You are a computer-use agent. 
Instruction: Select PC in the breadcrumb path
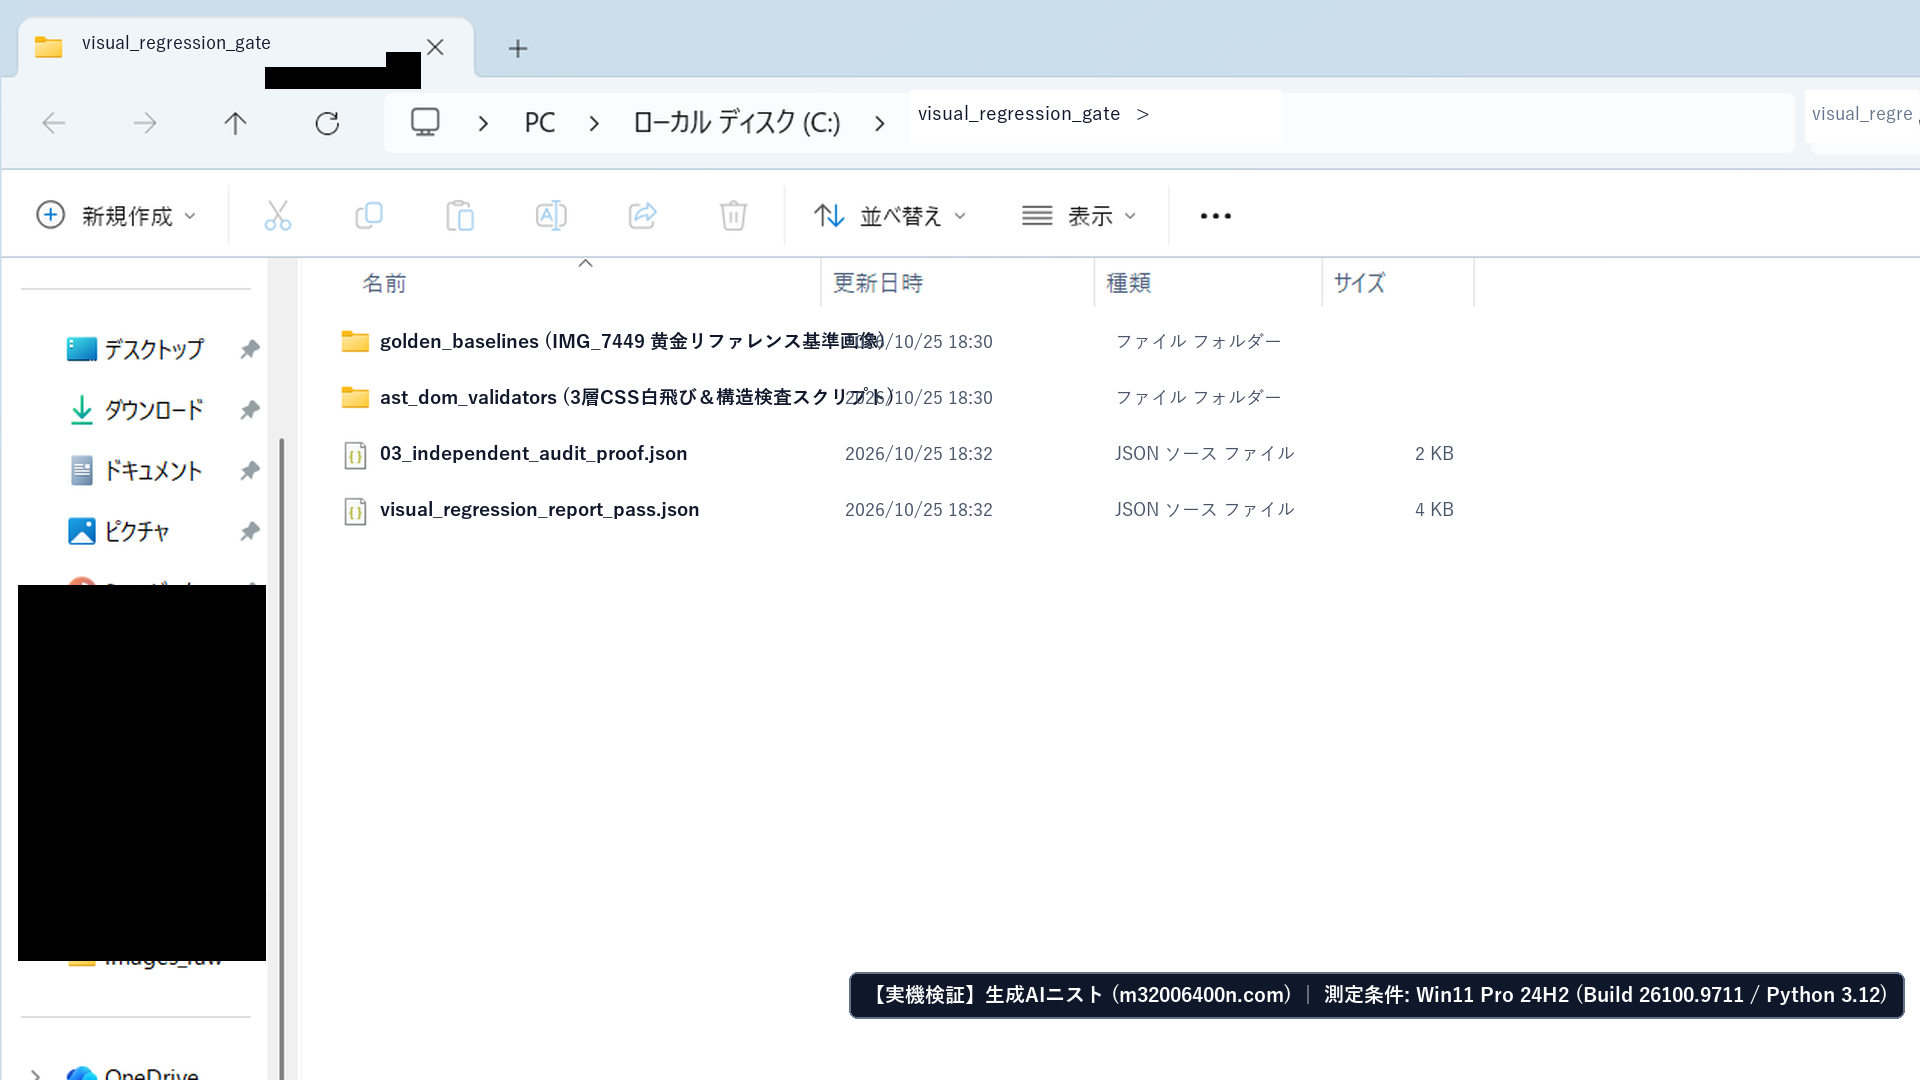click(x=539, y=123)
